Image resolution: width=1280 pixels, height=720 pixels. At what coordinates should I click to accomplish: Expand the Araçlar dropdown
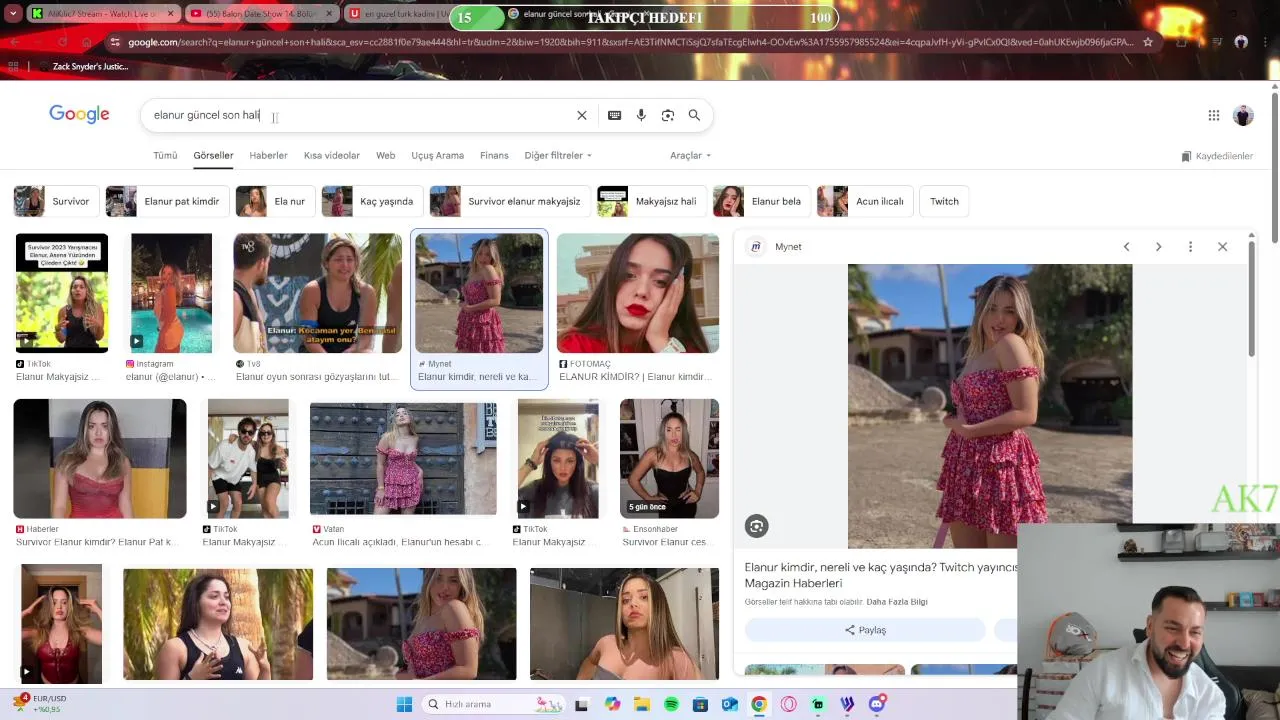[690, 156]
